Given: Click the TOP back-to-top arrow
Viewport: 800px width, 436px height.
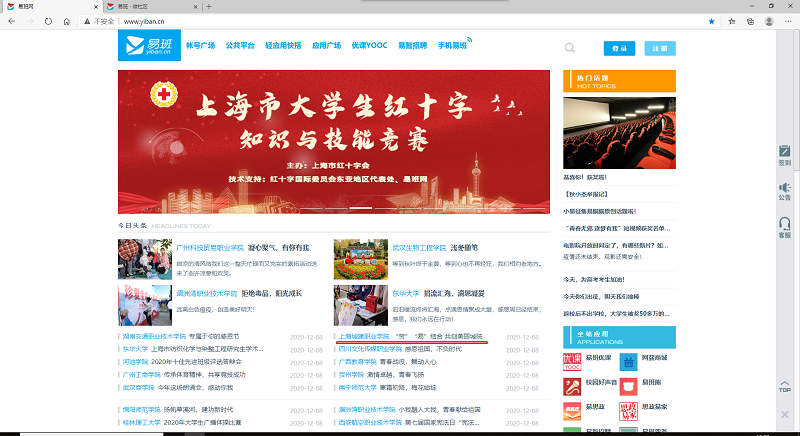Looking at the screenshot, I should tap(784, 387).
